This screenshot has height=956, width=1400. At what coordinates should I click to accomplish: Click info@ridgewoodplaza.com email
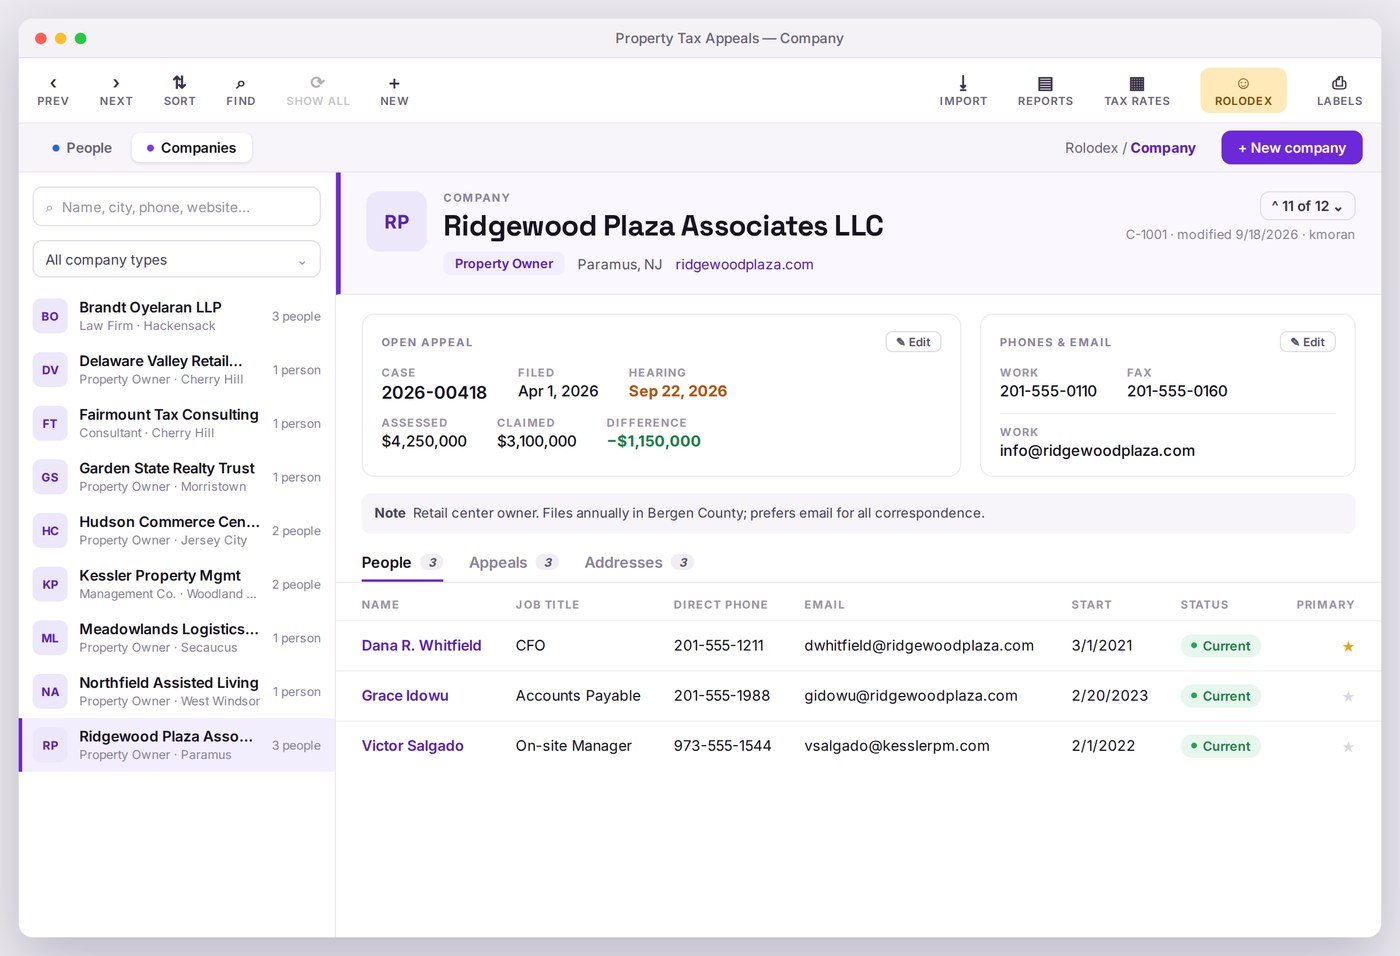click(1097, 451)
